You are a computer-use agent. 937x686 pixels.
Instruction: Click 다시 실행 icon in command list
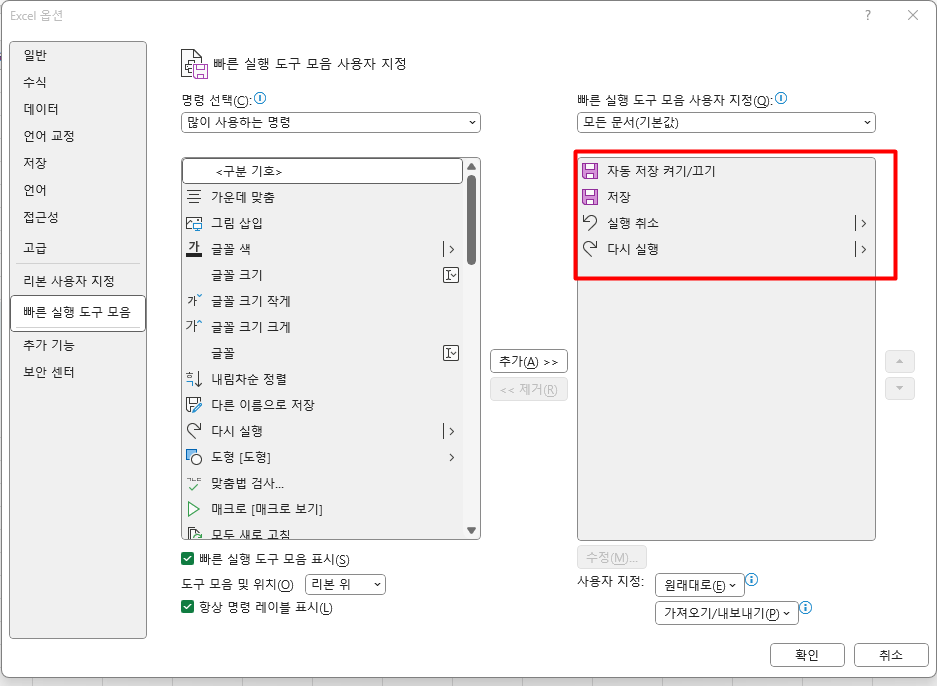194,430
